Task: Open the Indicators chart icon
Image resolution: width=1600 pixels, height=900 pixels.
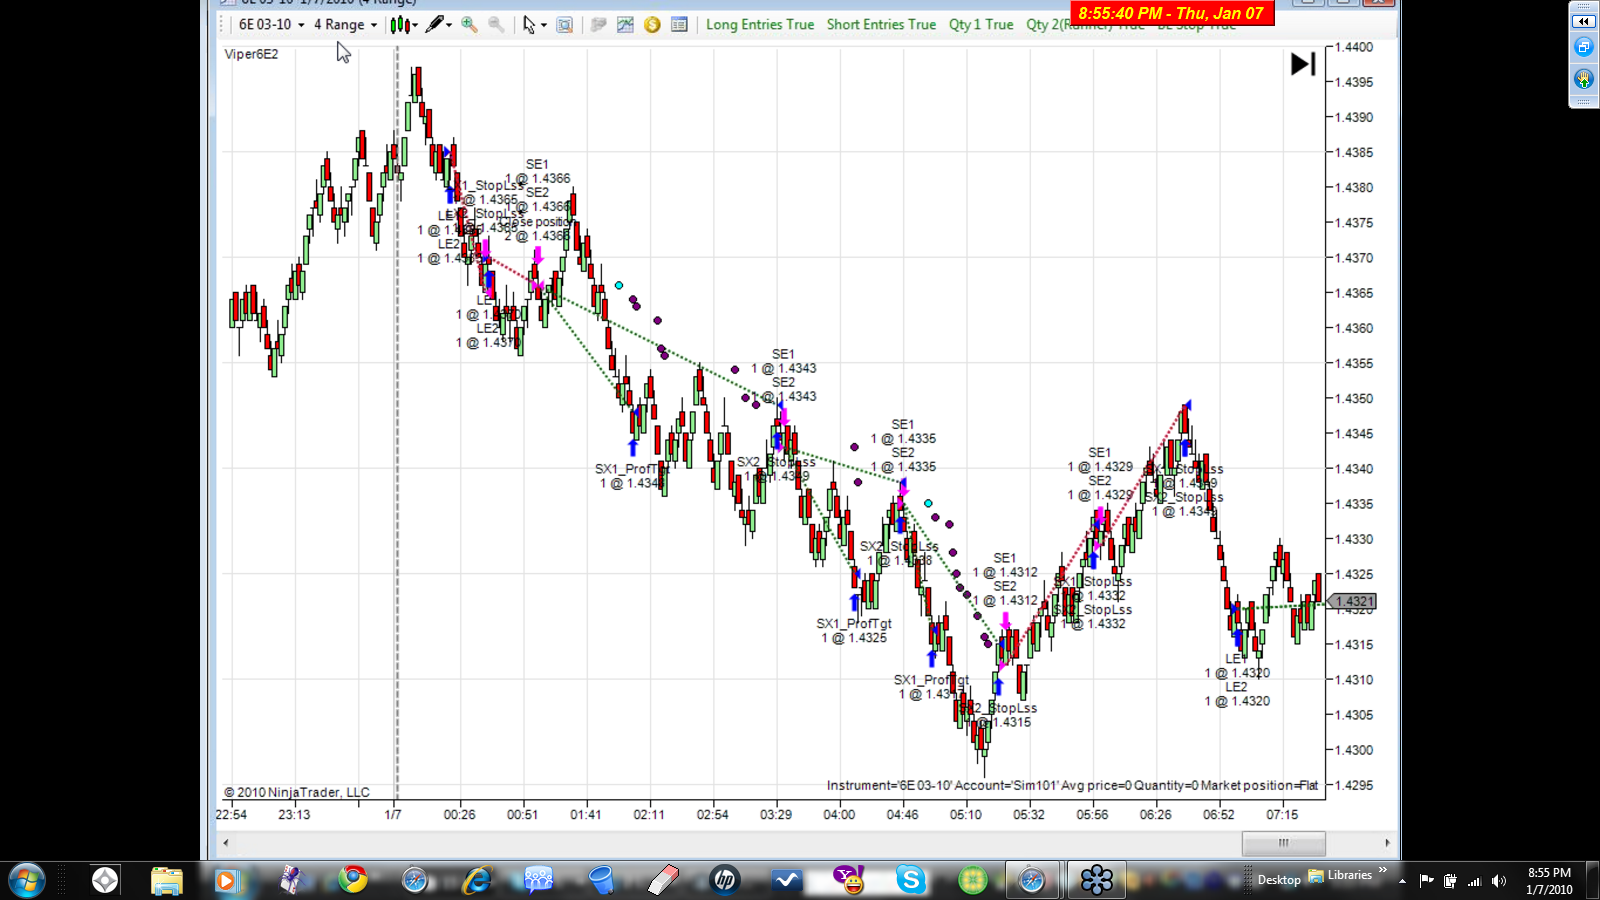Action: (x=625, y=25)
